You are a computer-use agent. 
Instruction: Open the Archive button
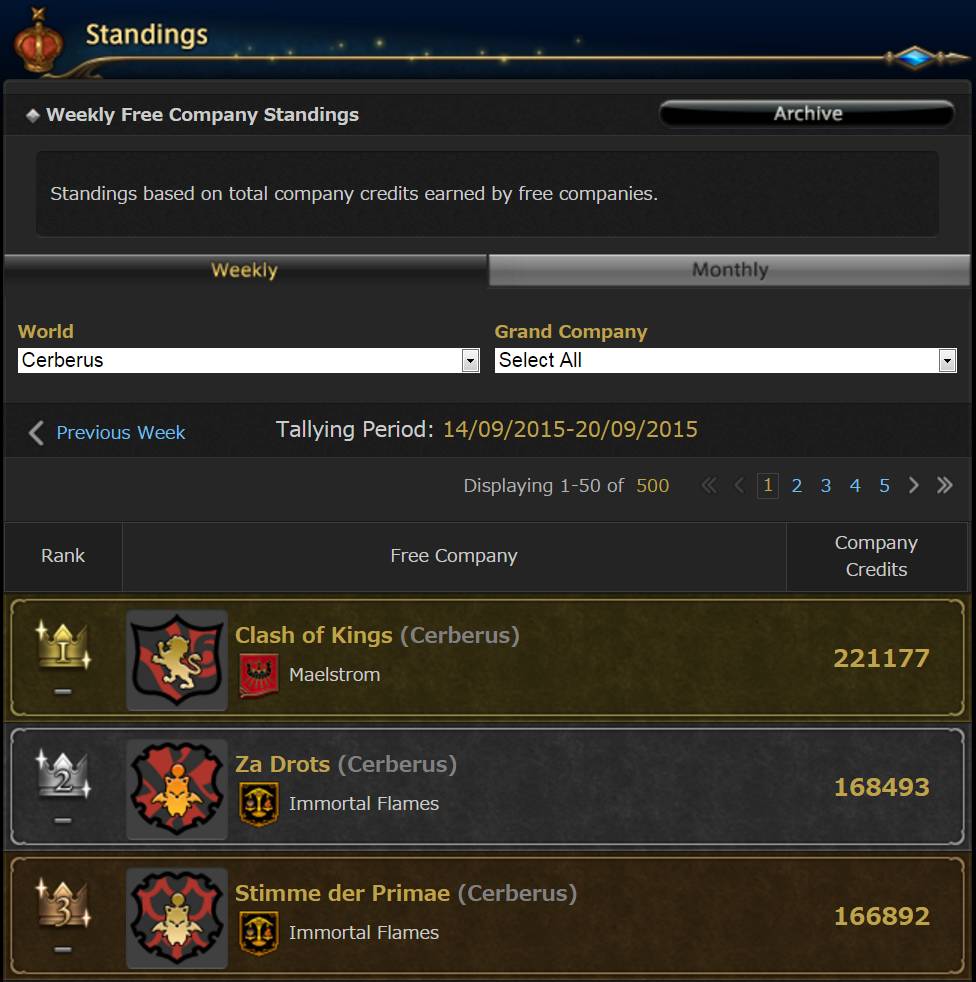pyautogui.click(x=807, y=114)
